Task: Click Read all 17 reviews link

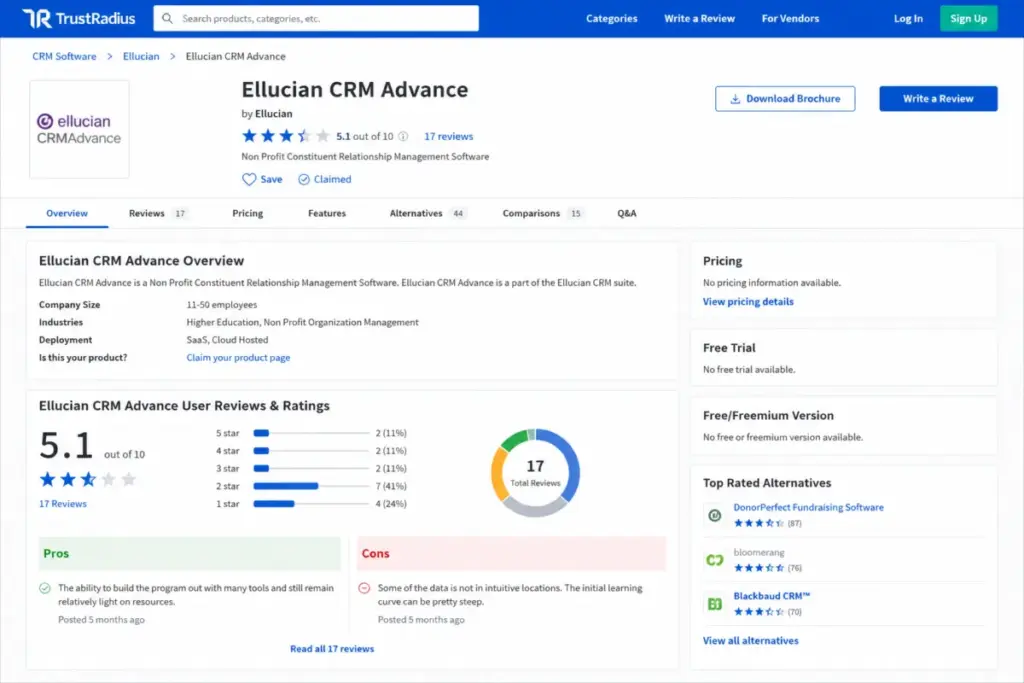Action: pos(332,649)
